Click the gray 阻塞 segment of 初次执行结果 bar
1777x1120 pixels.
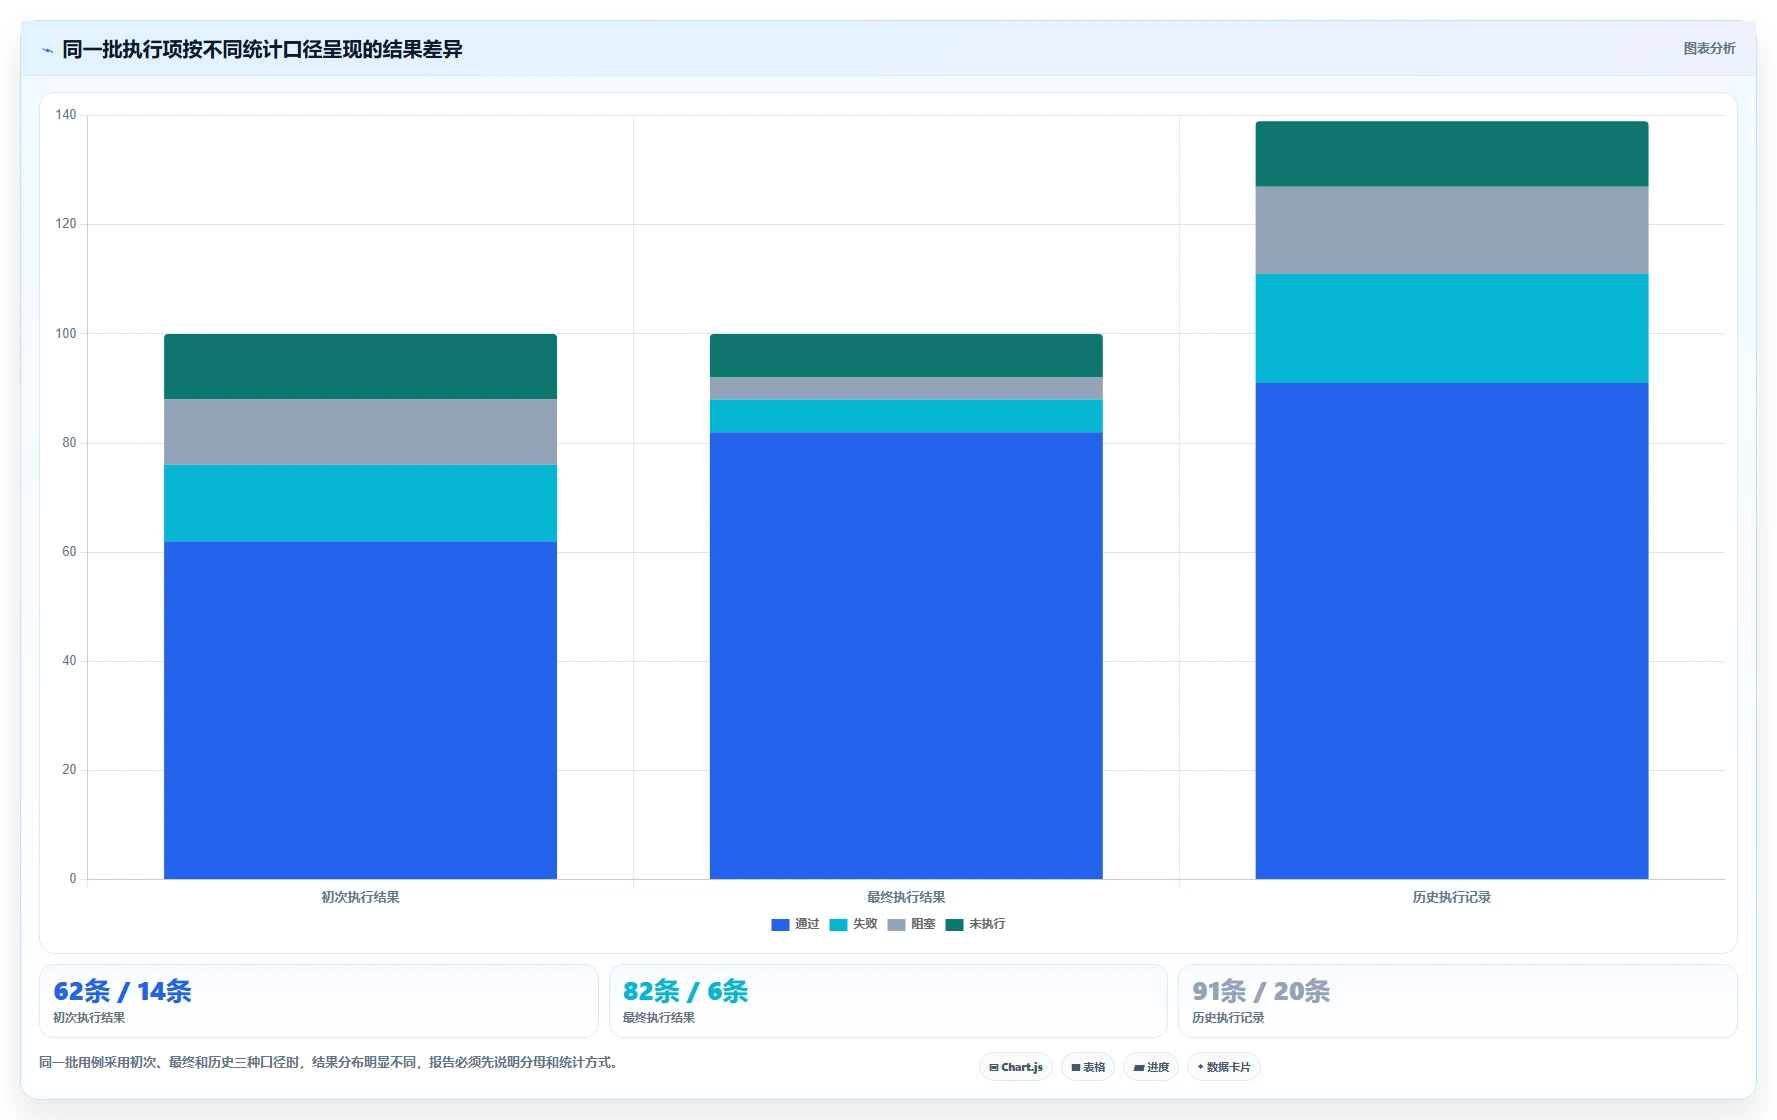tap(360, 432)
